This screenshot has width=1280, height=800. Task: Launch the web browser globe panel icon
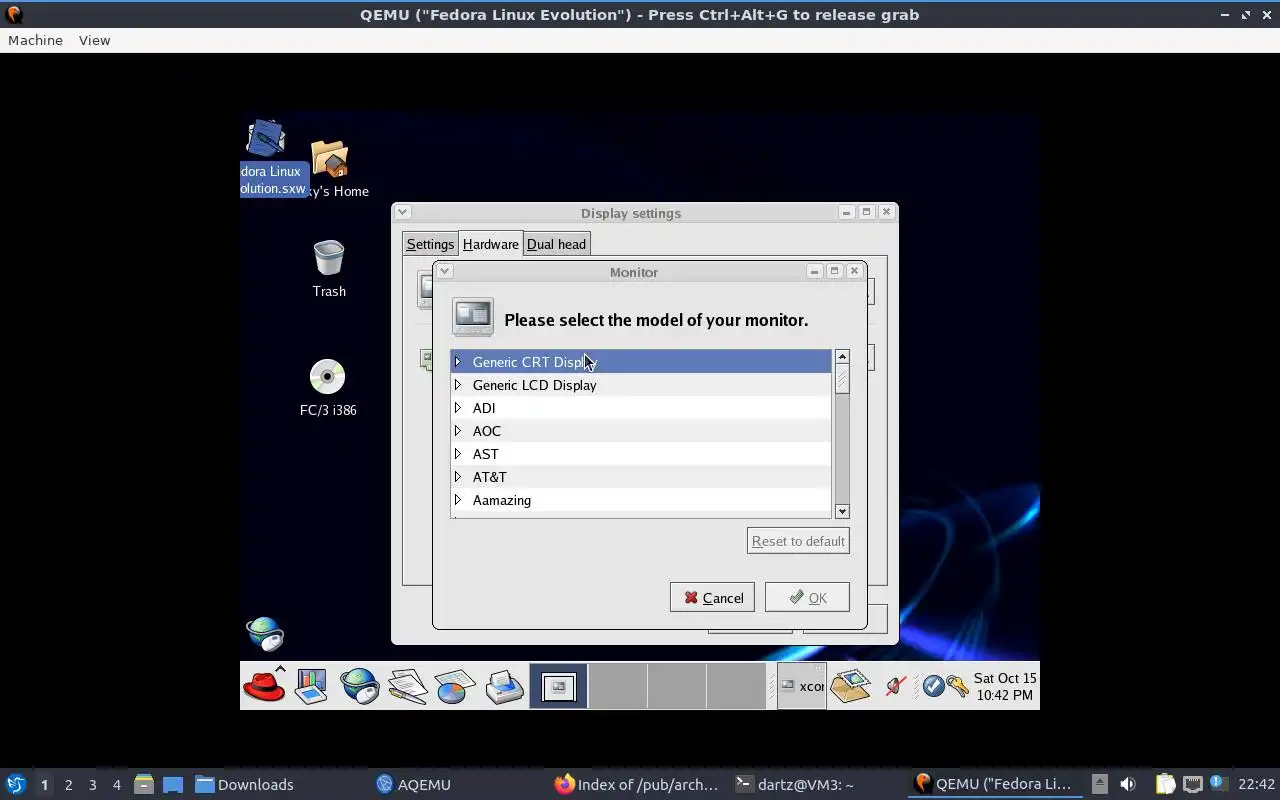pyautogui.click(x=359, y=686)
